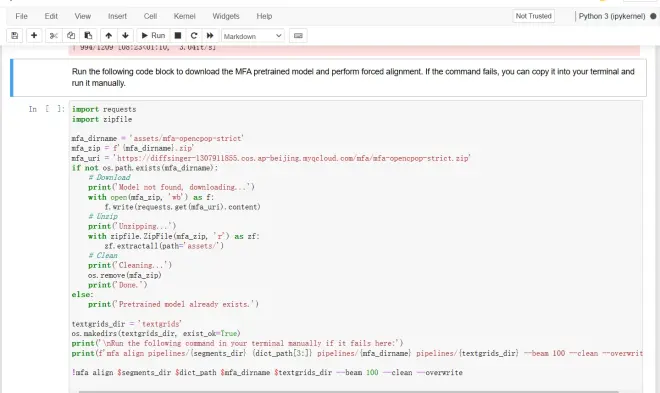Open the View menu
This screenshot has width=660, height=393.
(82, 16)
